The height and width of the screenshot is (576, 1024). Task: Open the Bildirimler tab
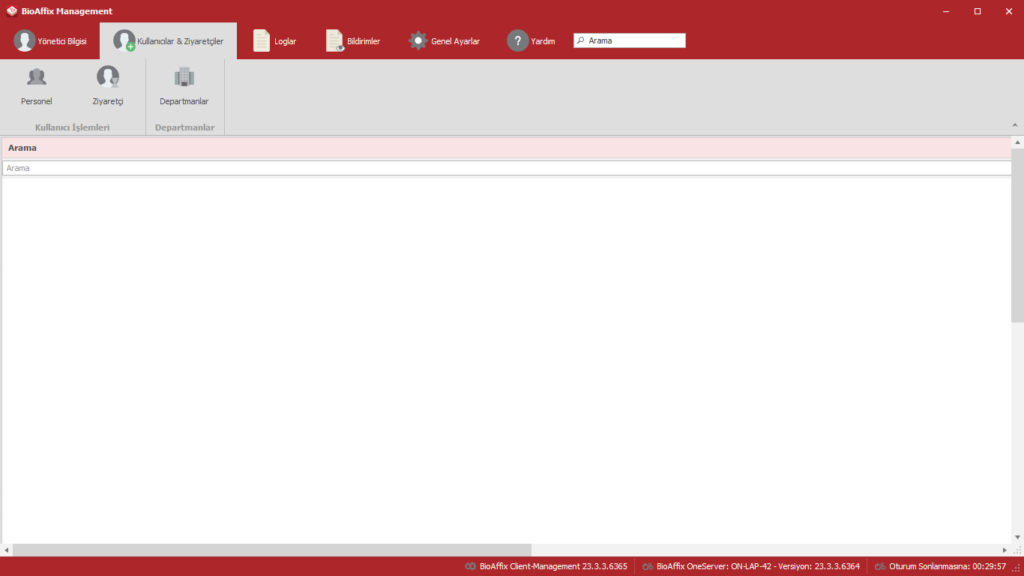[353, 40]
